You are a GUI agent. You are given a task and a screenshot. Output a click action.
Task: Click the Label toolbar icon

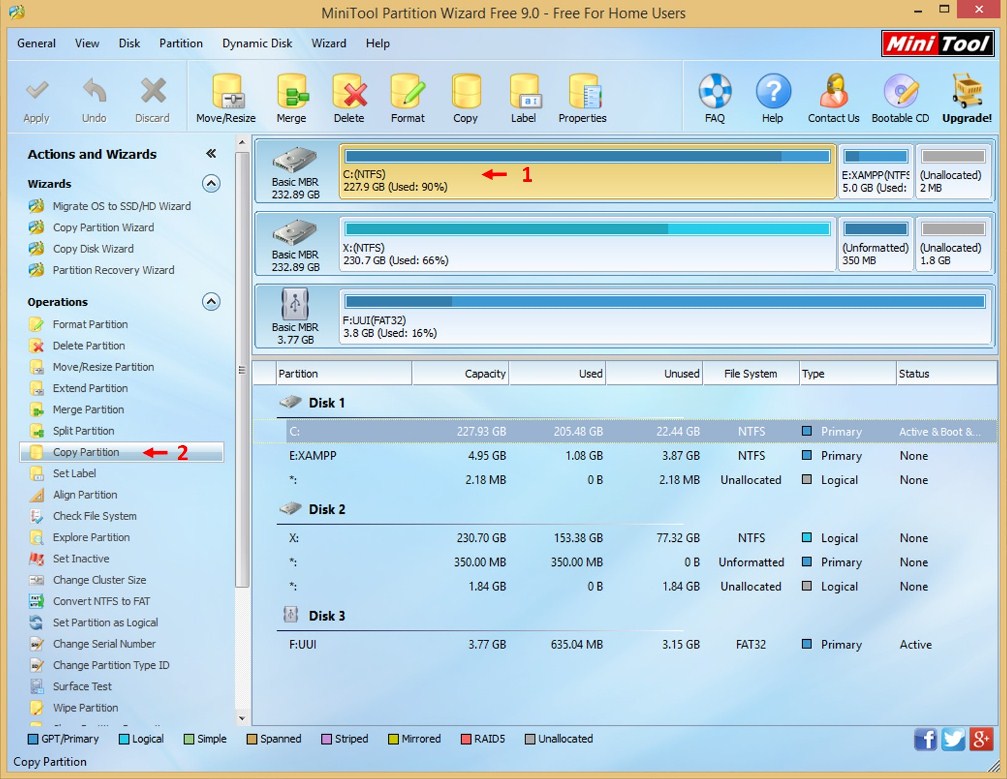tap(523, 91)
